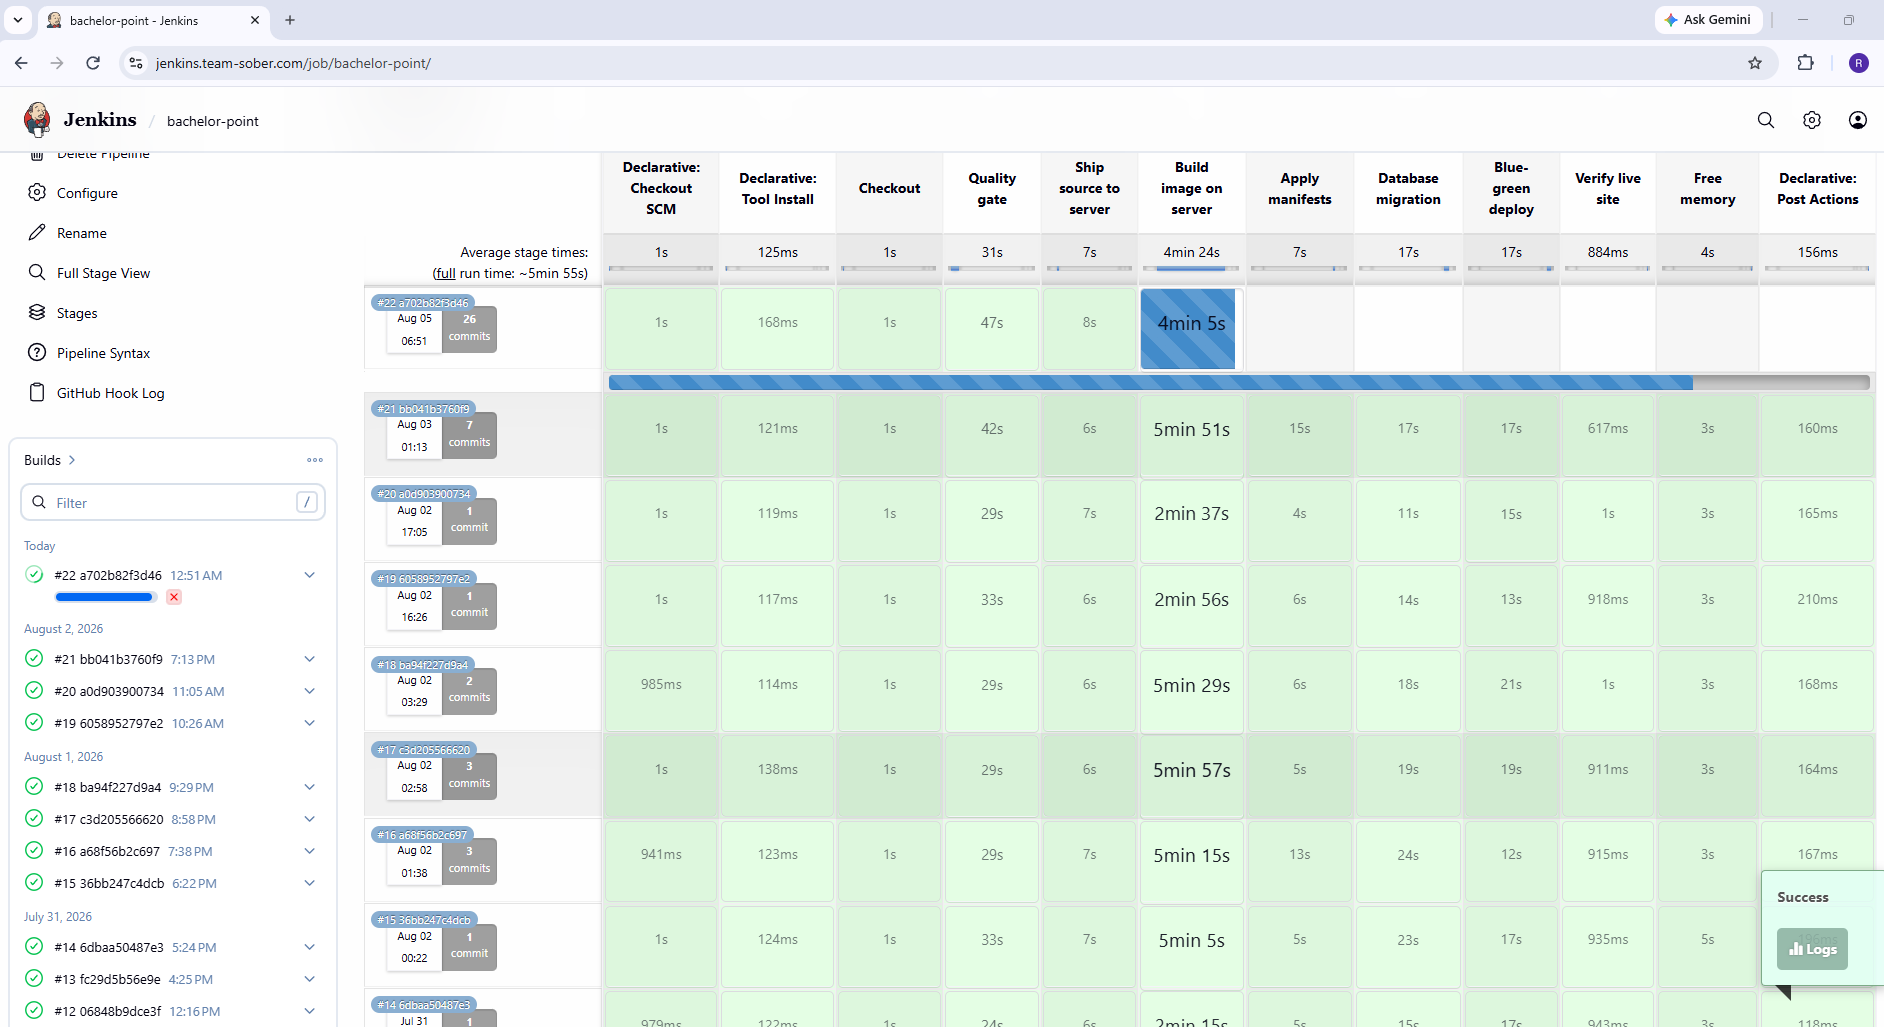Open Pipeline Syntax help icon
The width and height of the screenshot is (1884, 1027).
pos(37,352)
